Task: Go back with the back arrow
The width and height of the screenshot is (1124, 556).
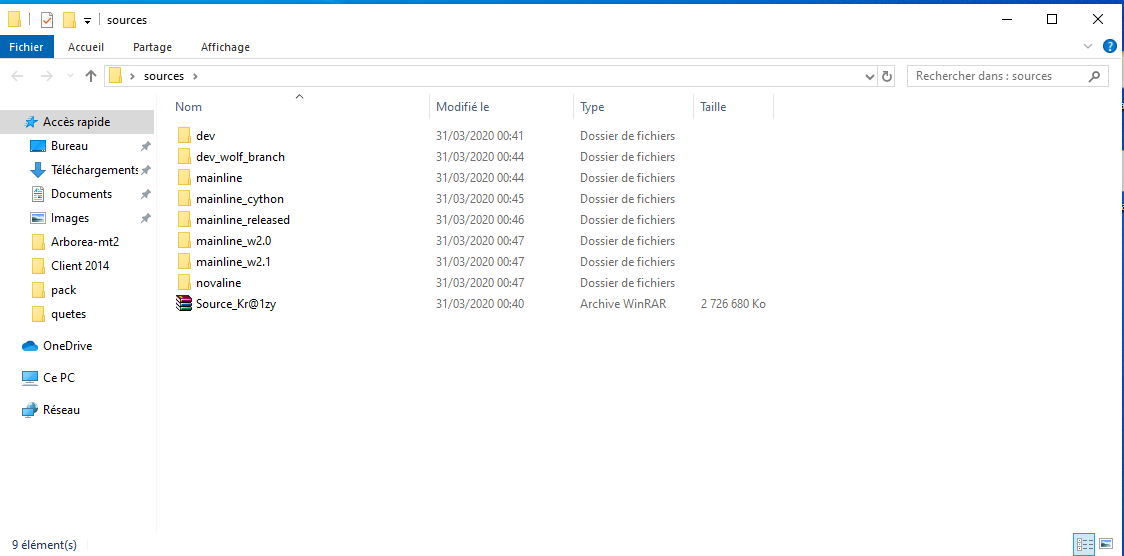Action: click(17, 76)
